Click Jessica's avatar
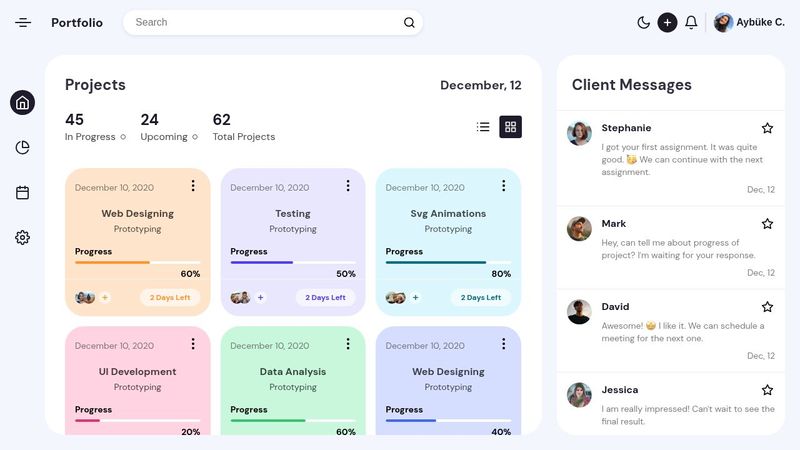Viewport: 800px width, 450px height. (x=579, y=395)
